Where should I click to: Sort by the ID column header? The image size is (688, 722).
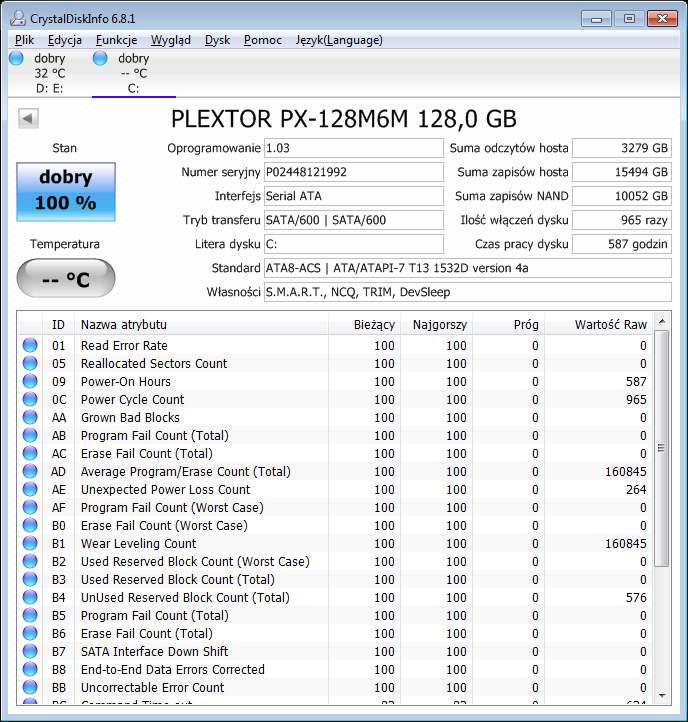tap(58, 324)
